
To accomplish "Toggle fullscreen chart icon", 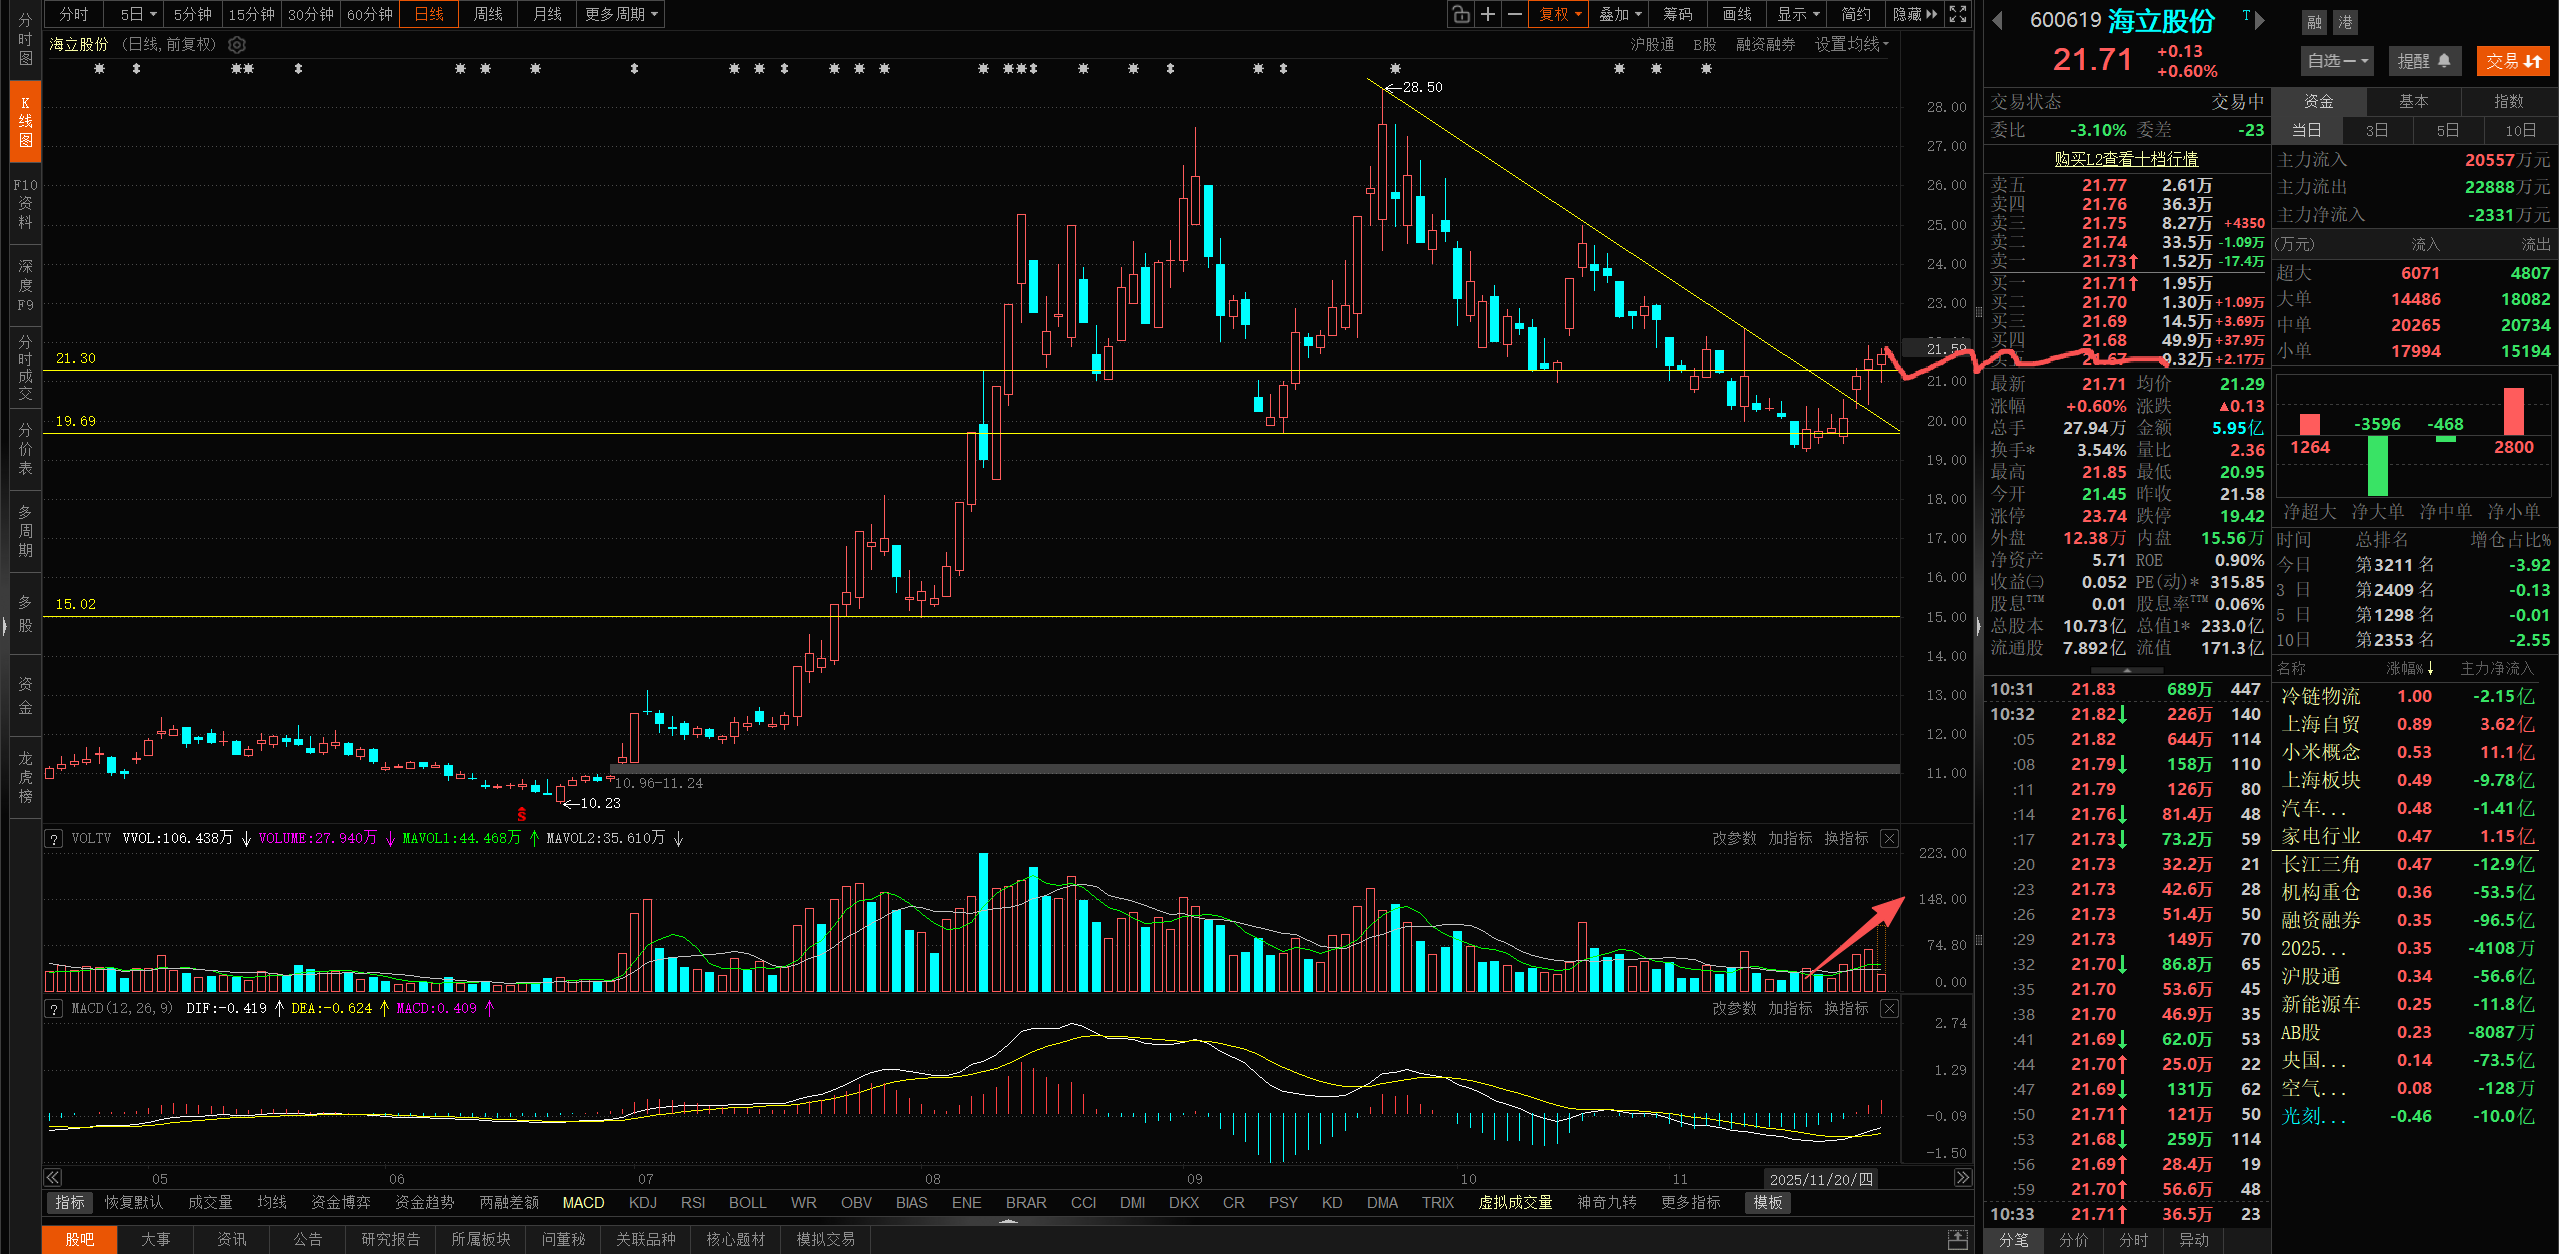I will pyautogui.click(x=1958, y=14).
